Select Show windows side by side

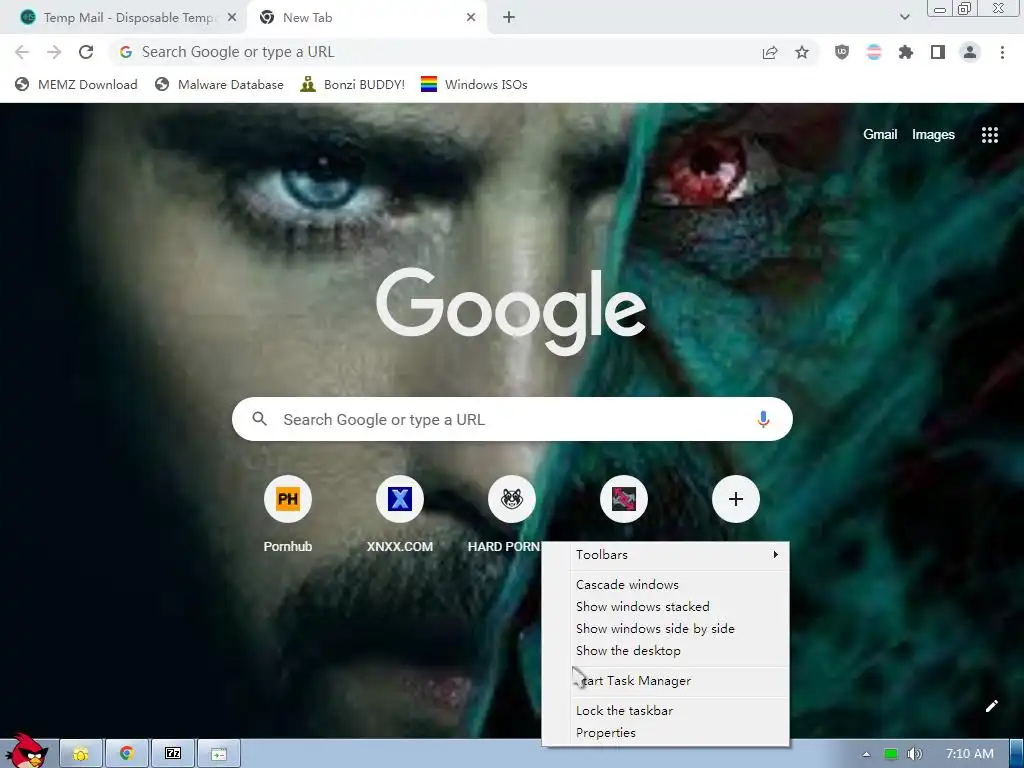tap(665, 629)
